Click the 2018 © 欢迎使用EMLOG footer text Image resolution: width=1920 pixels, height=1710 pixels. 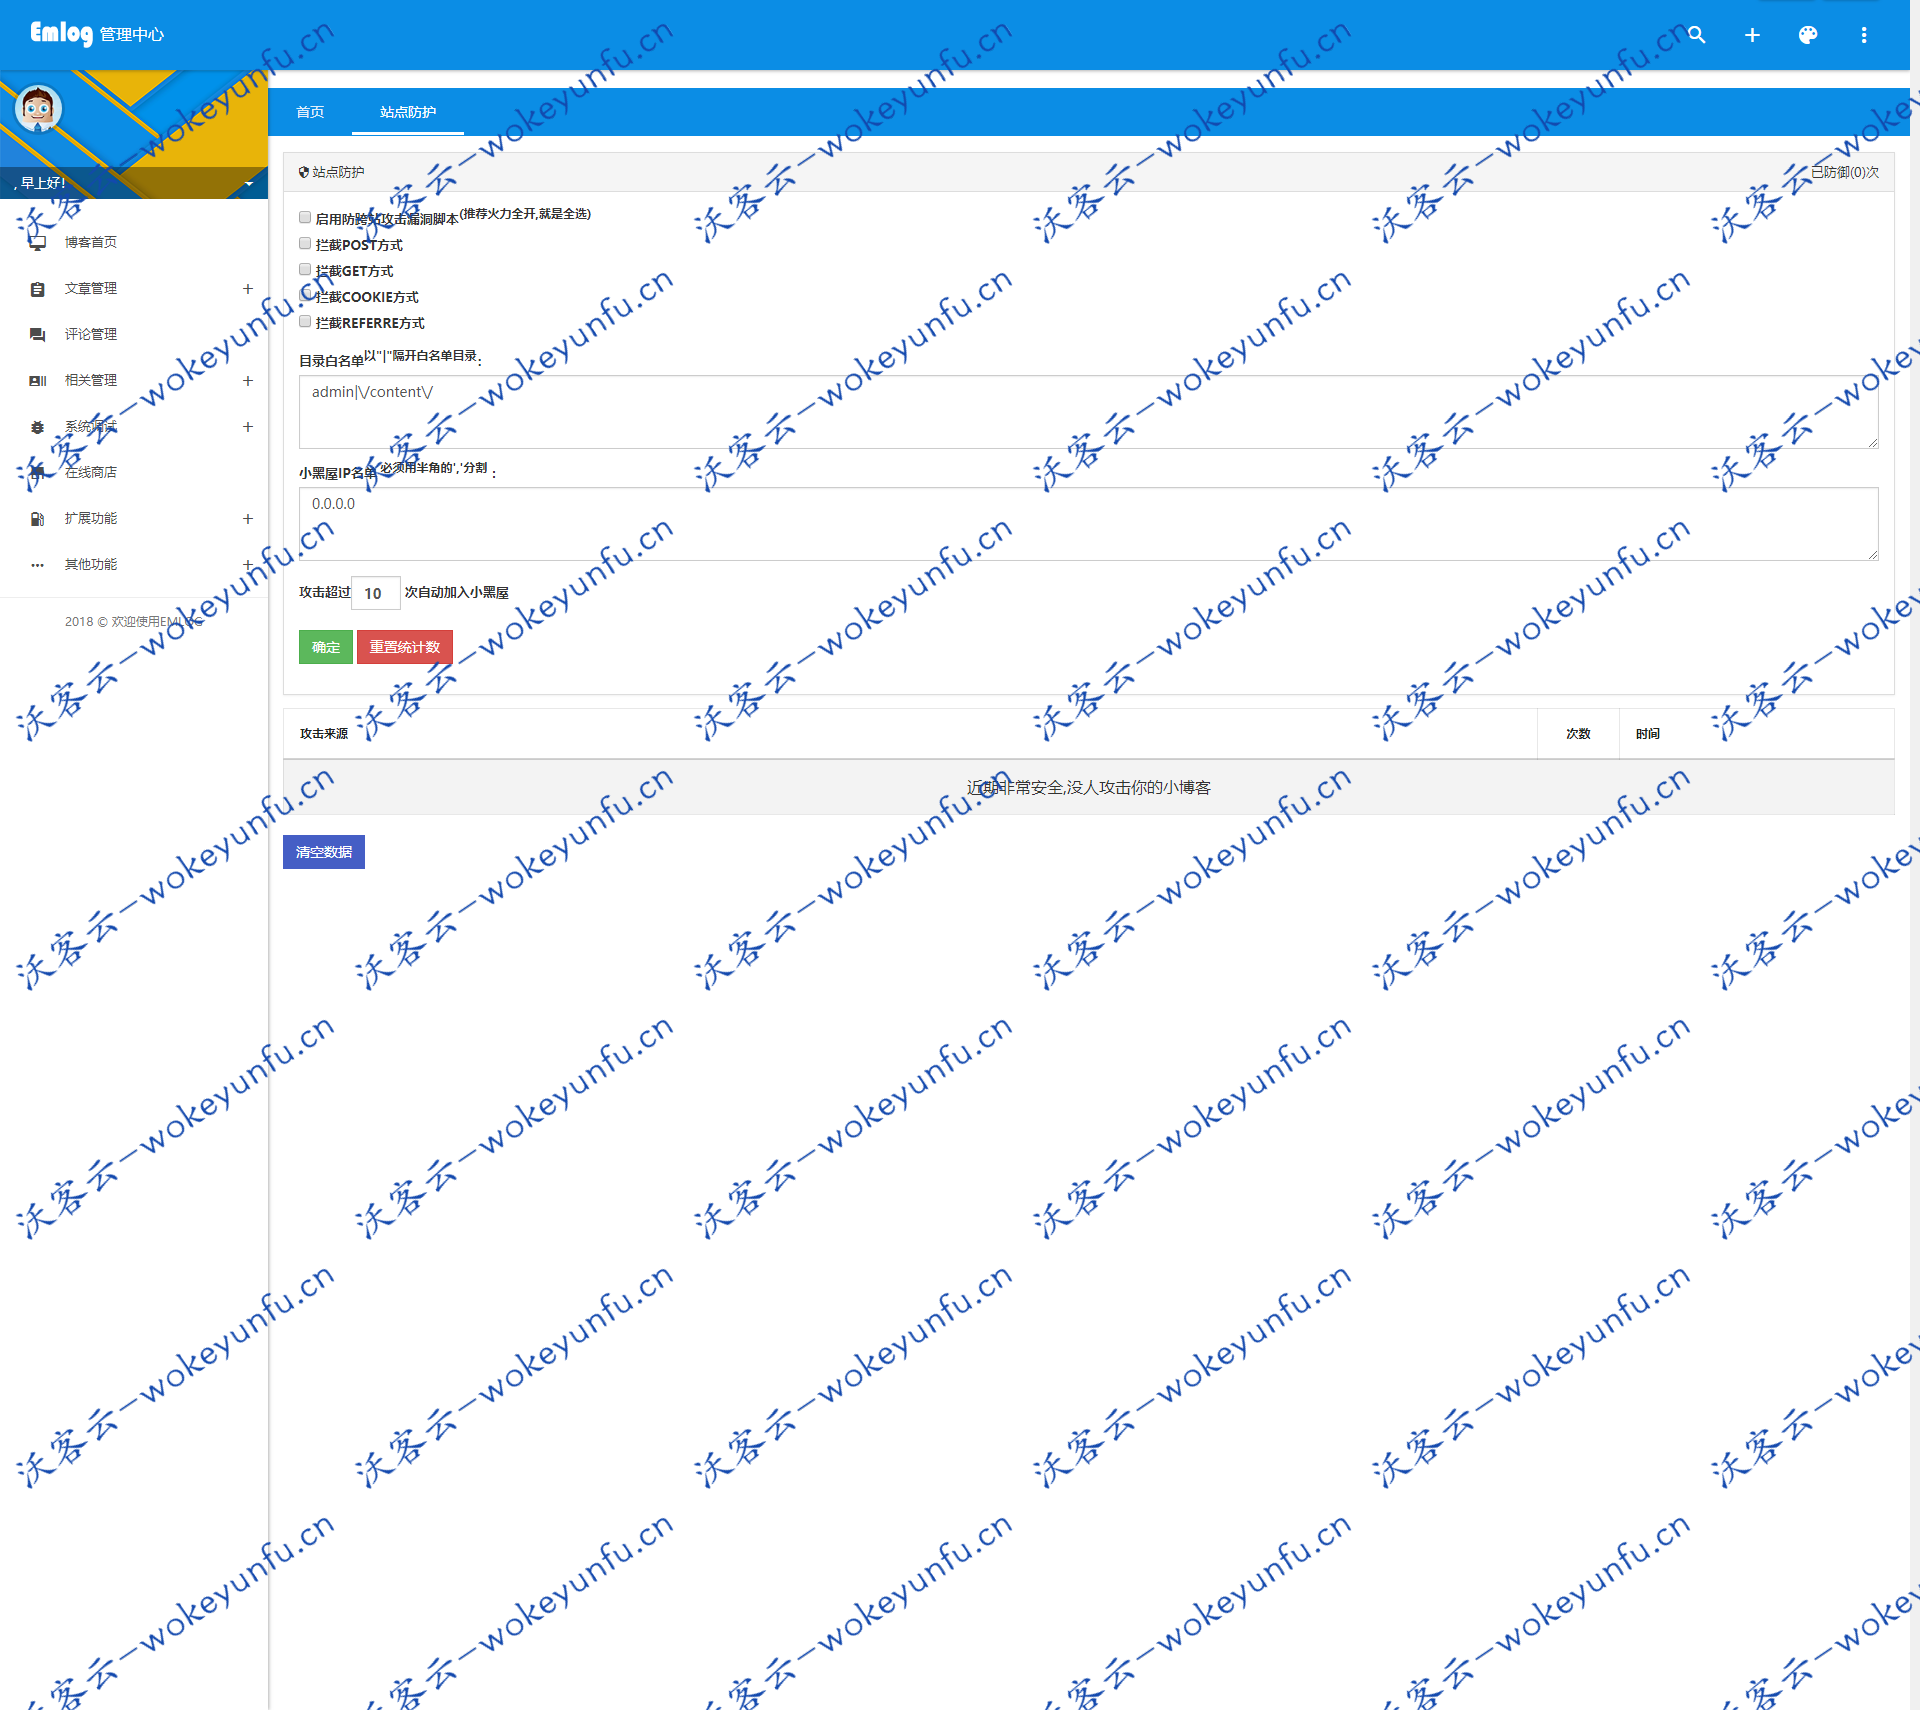(134, 622)
